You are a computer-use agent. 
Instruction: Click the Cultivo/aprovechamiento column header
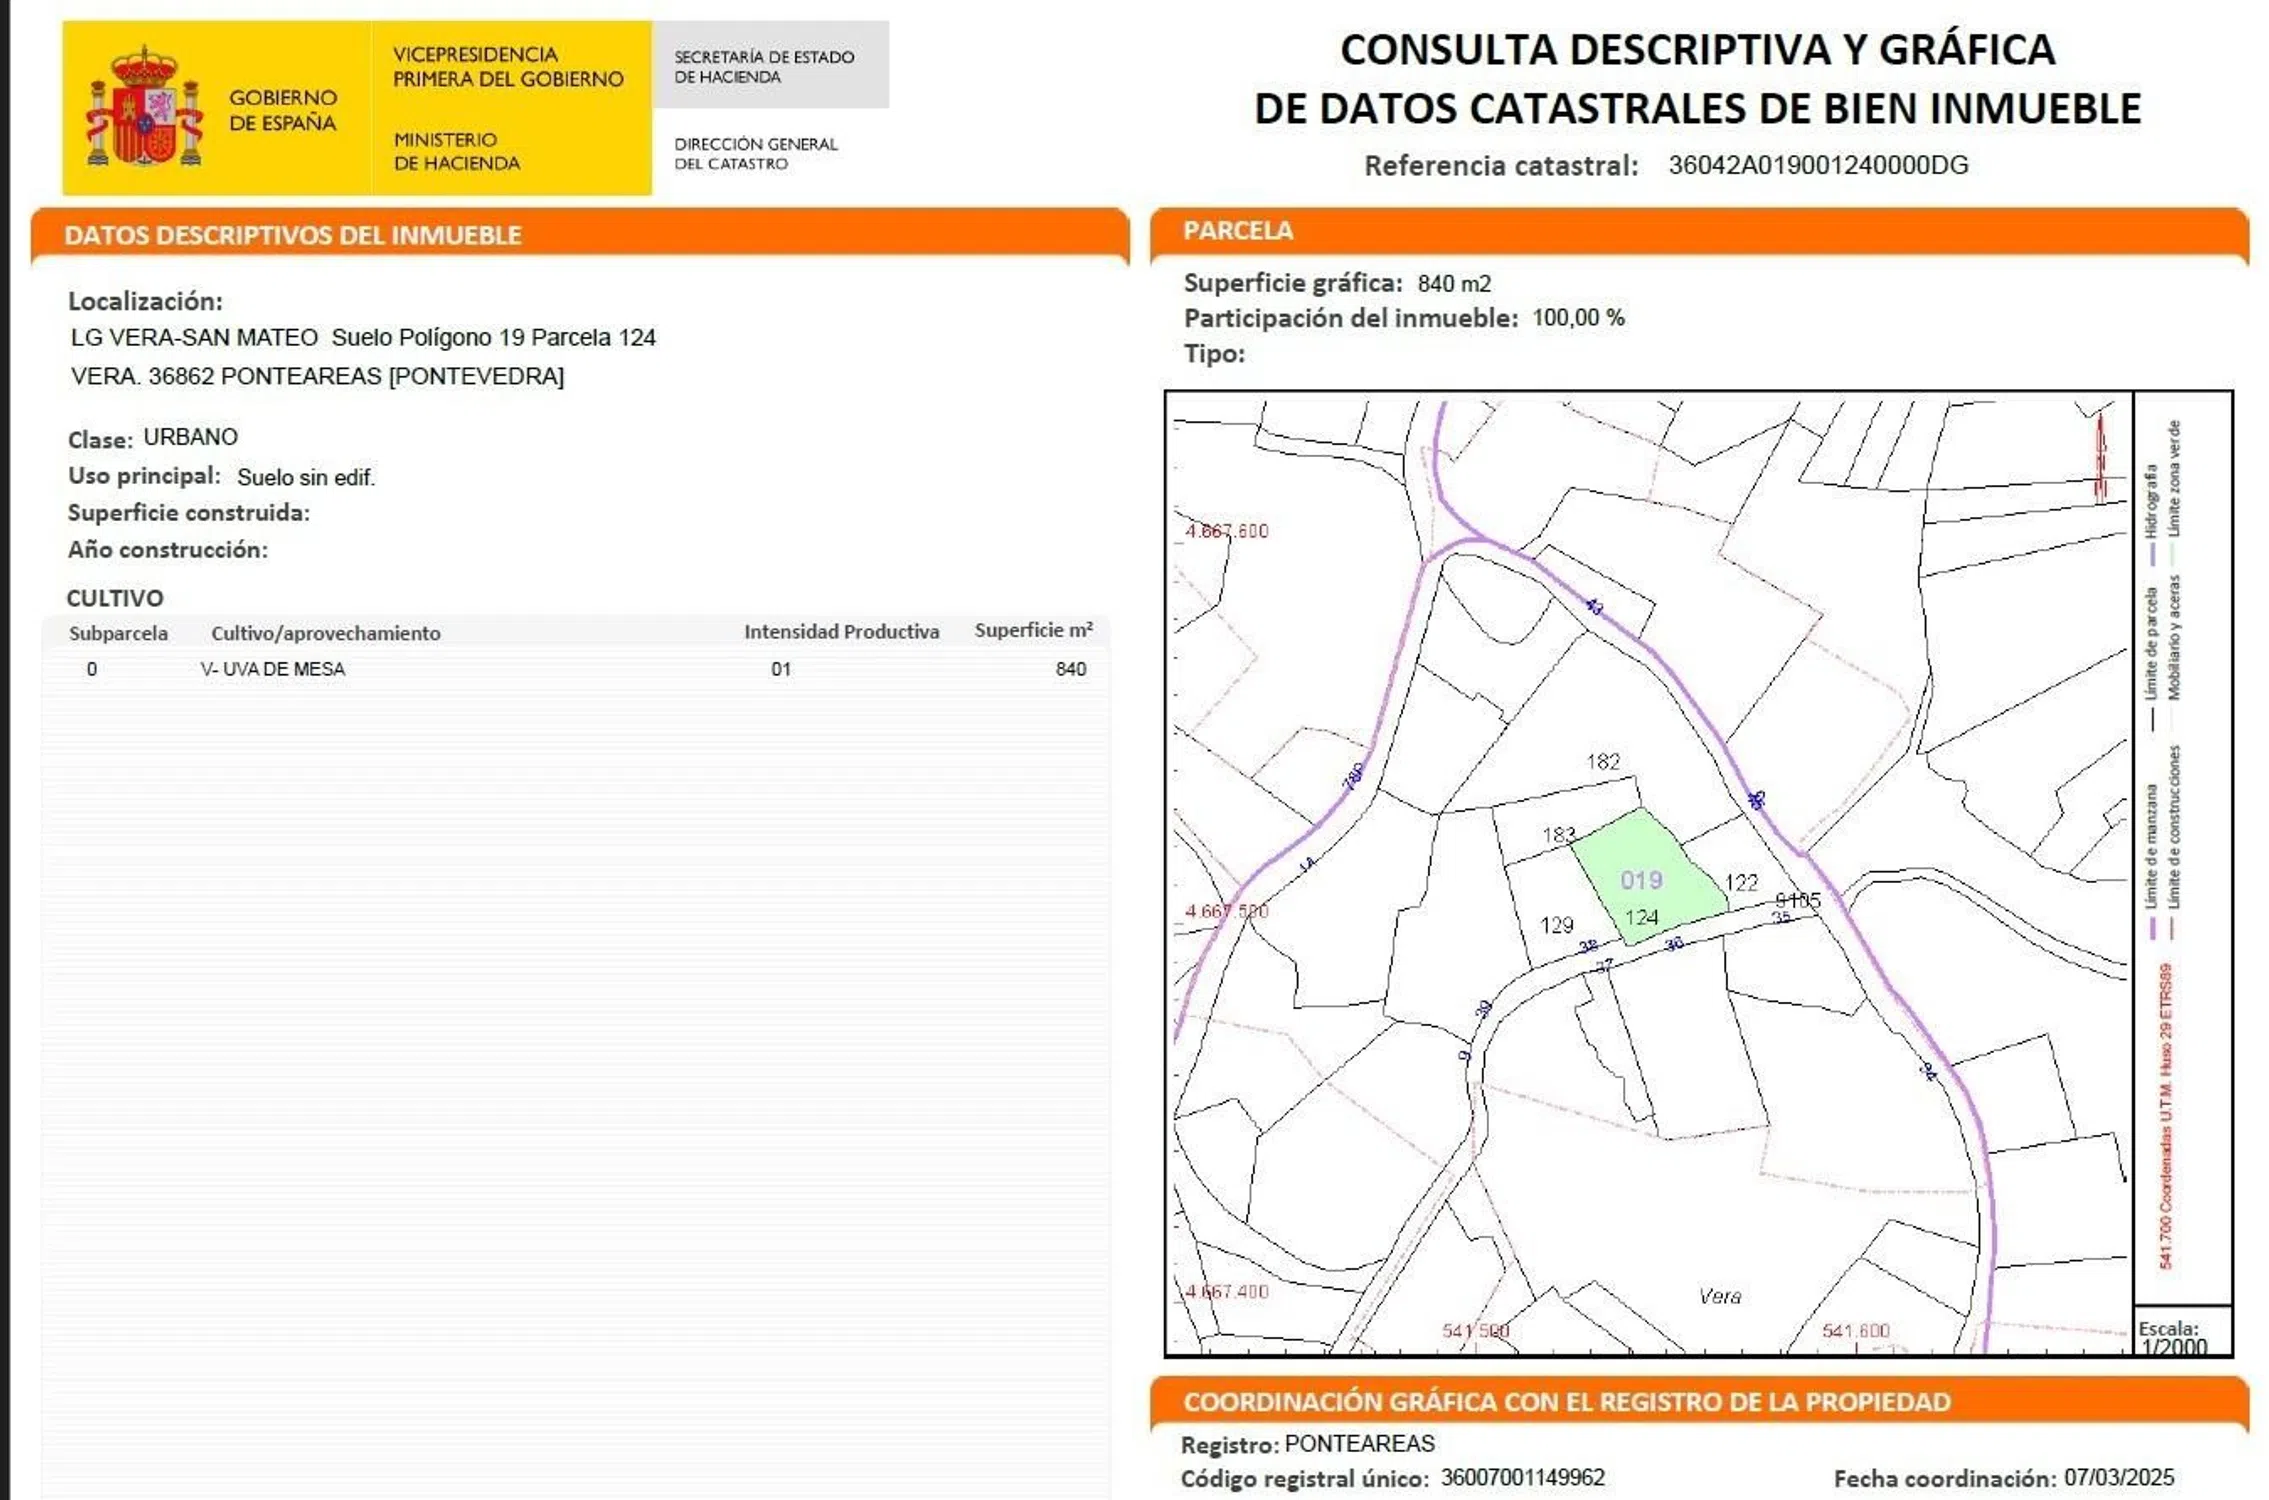point(325,633)
